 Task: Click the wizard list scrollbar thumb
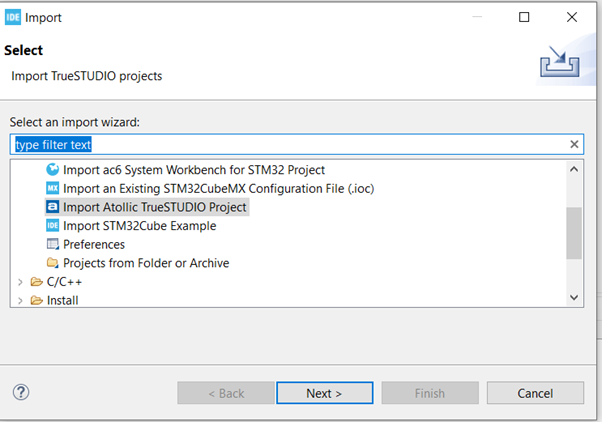(574, 233)
